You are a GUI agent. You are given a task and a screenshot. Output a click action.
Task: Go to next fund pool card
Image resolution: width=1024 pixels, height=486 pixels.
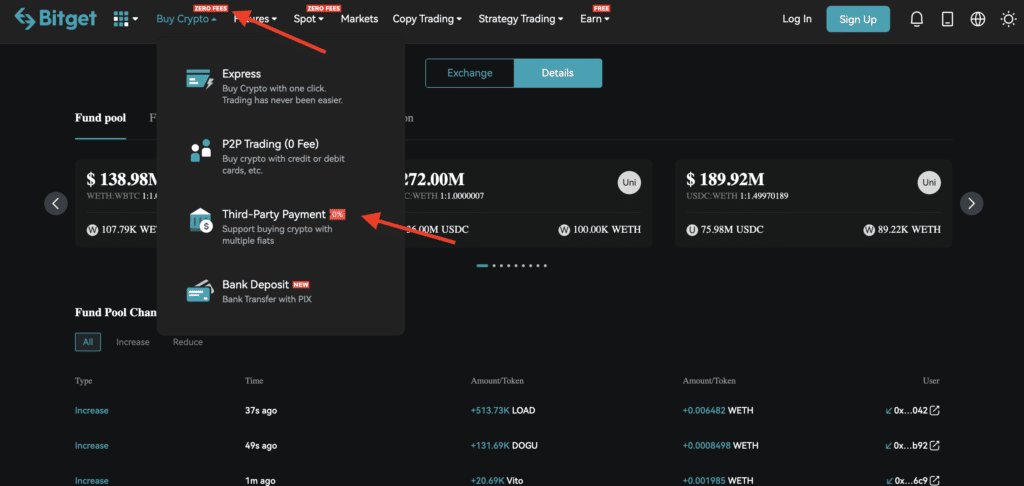971,203
